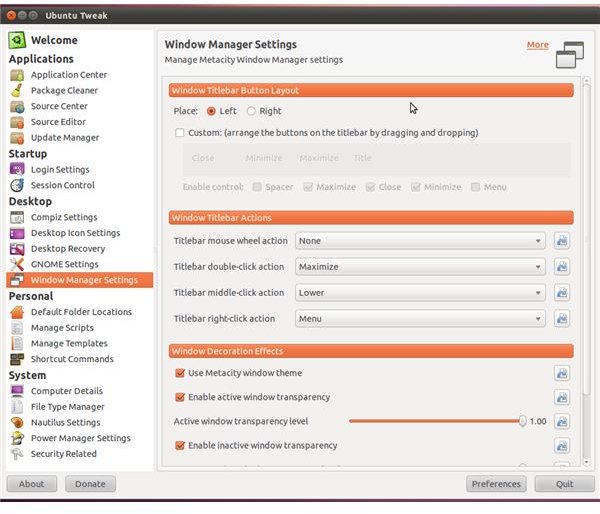This screenshot has width=600, height=514.
Task: Toggle the Close enable control checkbox
Action: [370, 187]
